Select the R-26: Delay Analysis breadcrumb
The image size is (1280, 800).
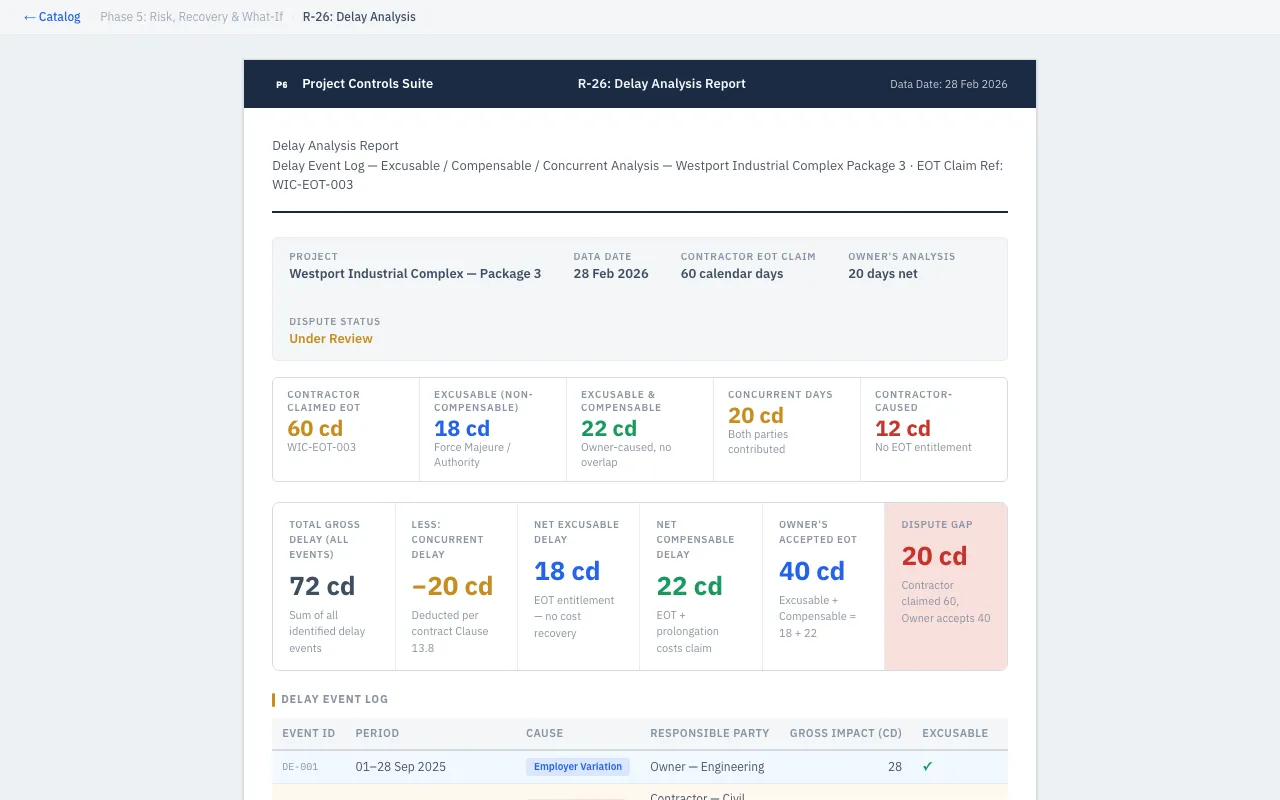[359, 17]
